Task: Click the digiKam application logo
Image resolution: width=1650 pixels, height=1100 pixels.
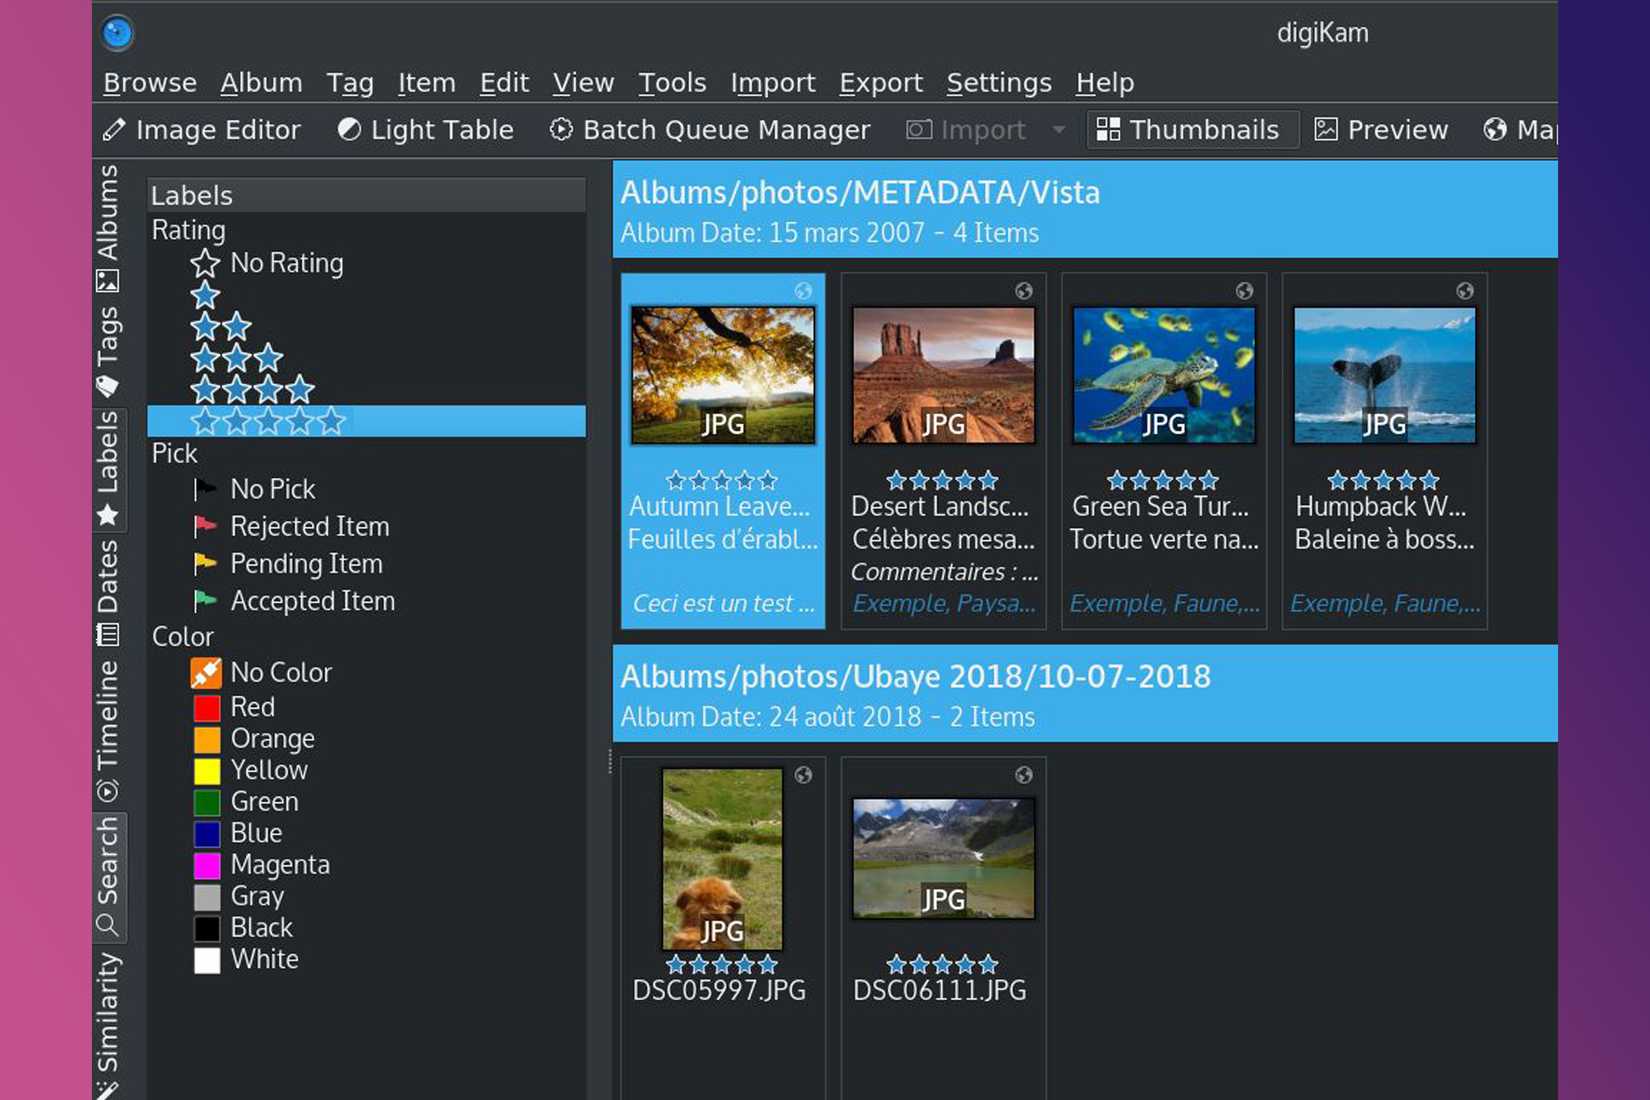Action: tap(117, 33)
